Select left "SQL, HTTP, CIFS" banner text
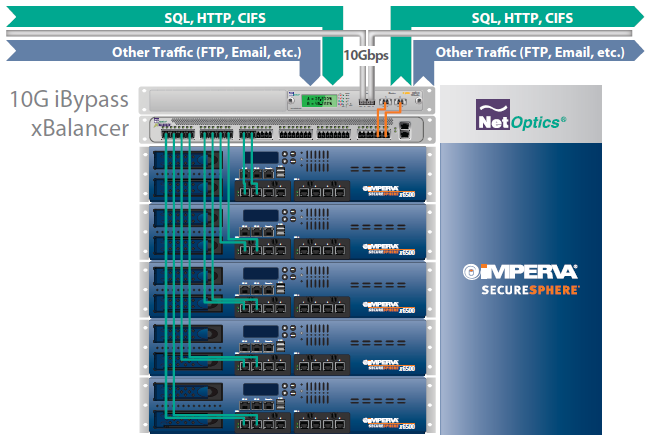 (215, 18)
